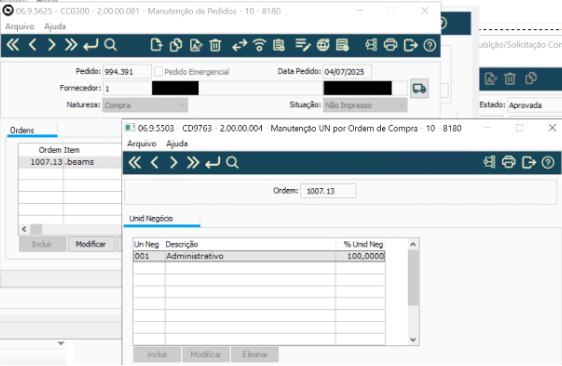Go to last record in Manutenção de Pedidos toolbar
Screen dimensions: 562x366
pyautogui.click(x=71, y=45)
